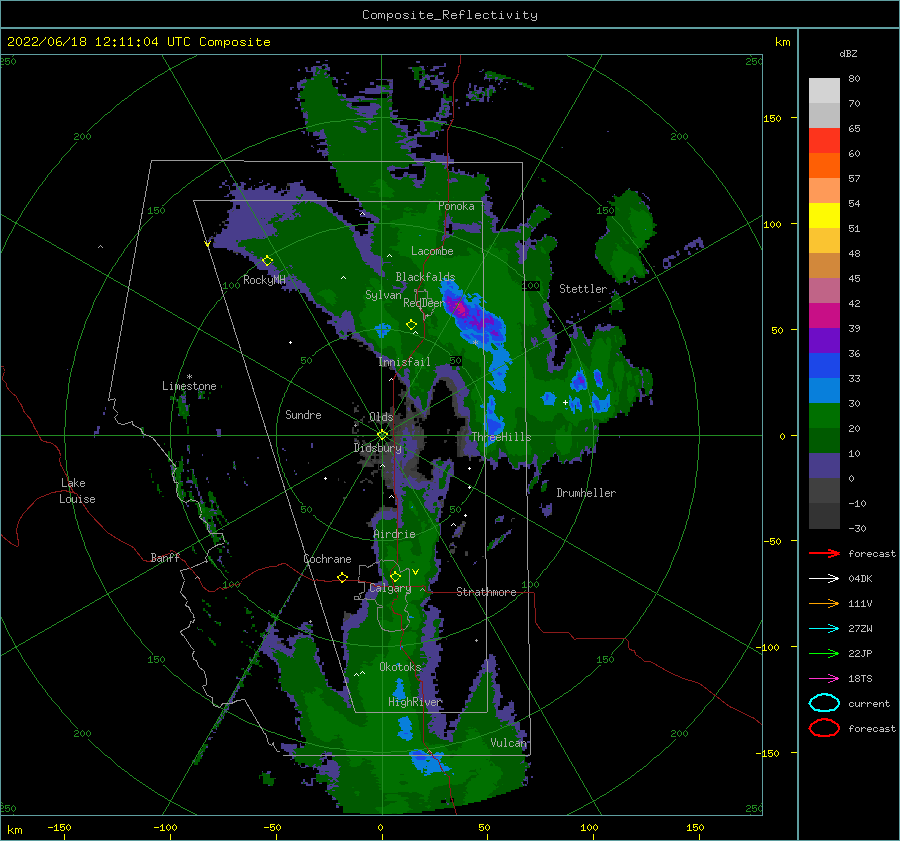Click the Calgary city label
This screenshot has width=900, height=841.
click(390, 588)
